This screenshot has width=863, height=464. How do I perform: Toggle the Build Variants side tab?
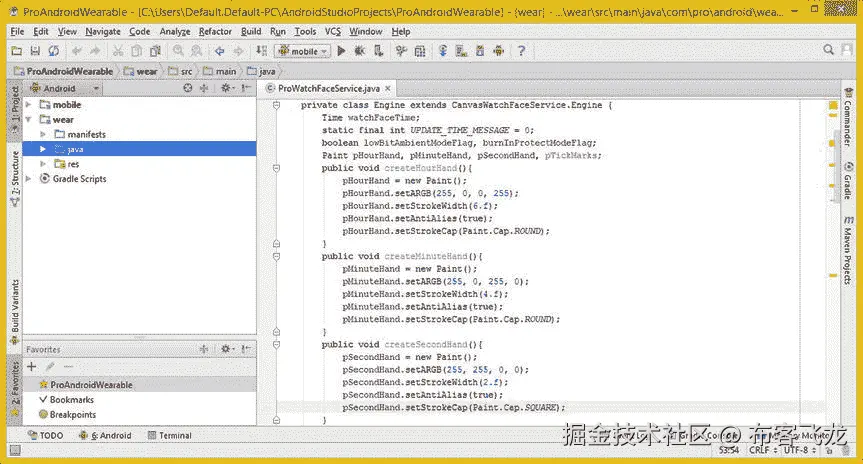tap(15, 312)
